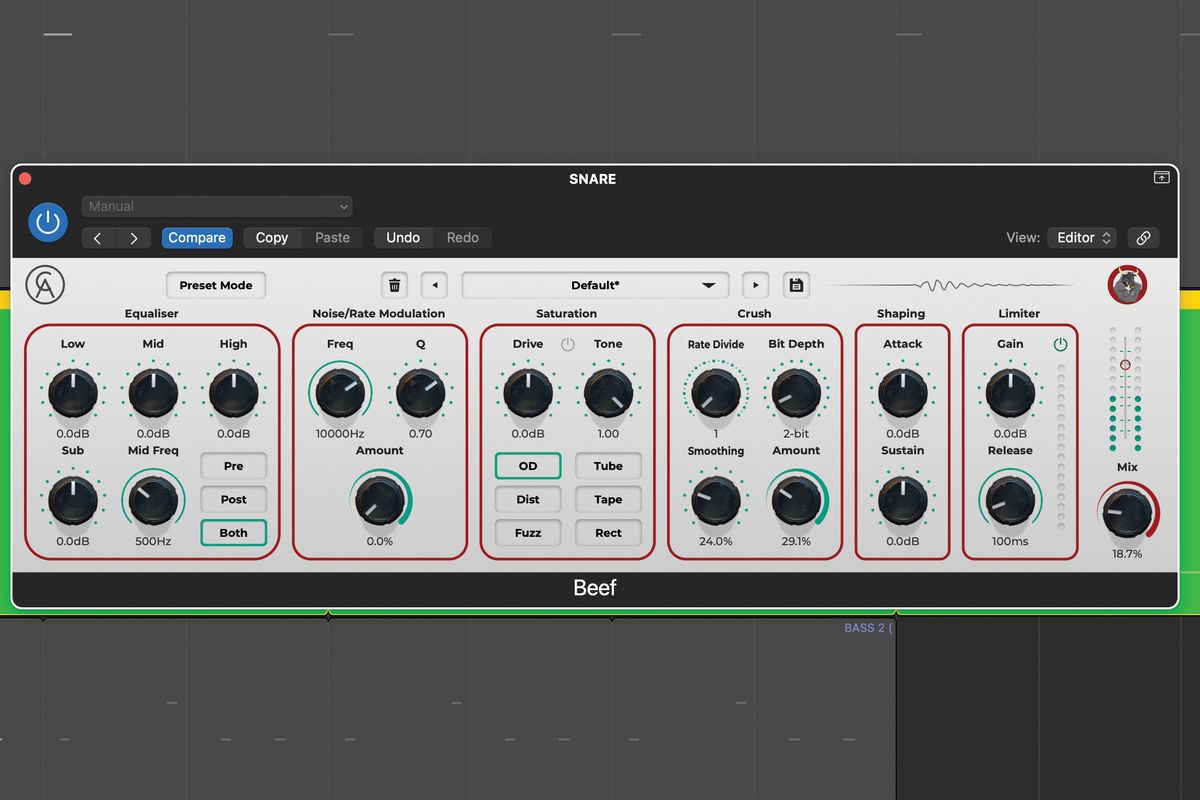The image size is (1200, 800).
Task: Toggle the Saturation section power switch
Action: 568,343
